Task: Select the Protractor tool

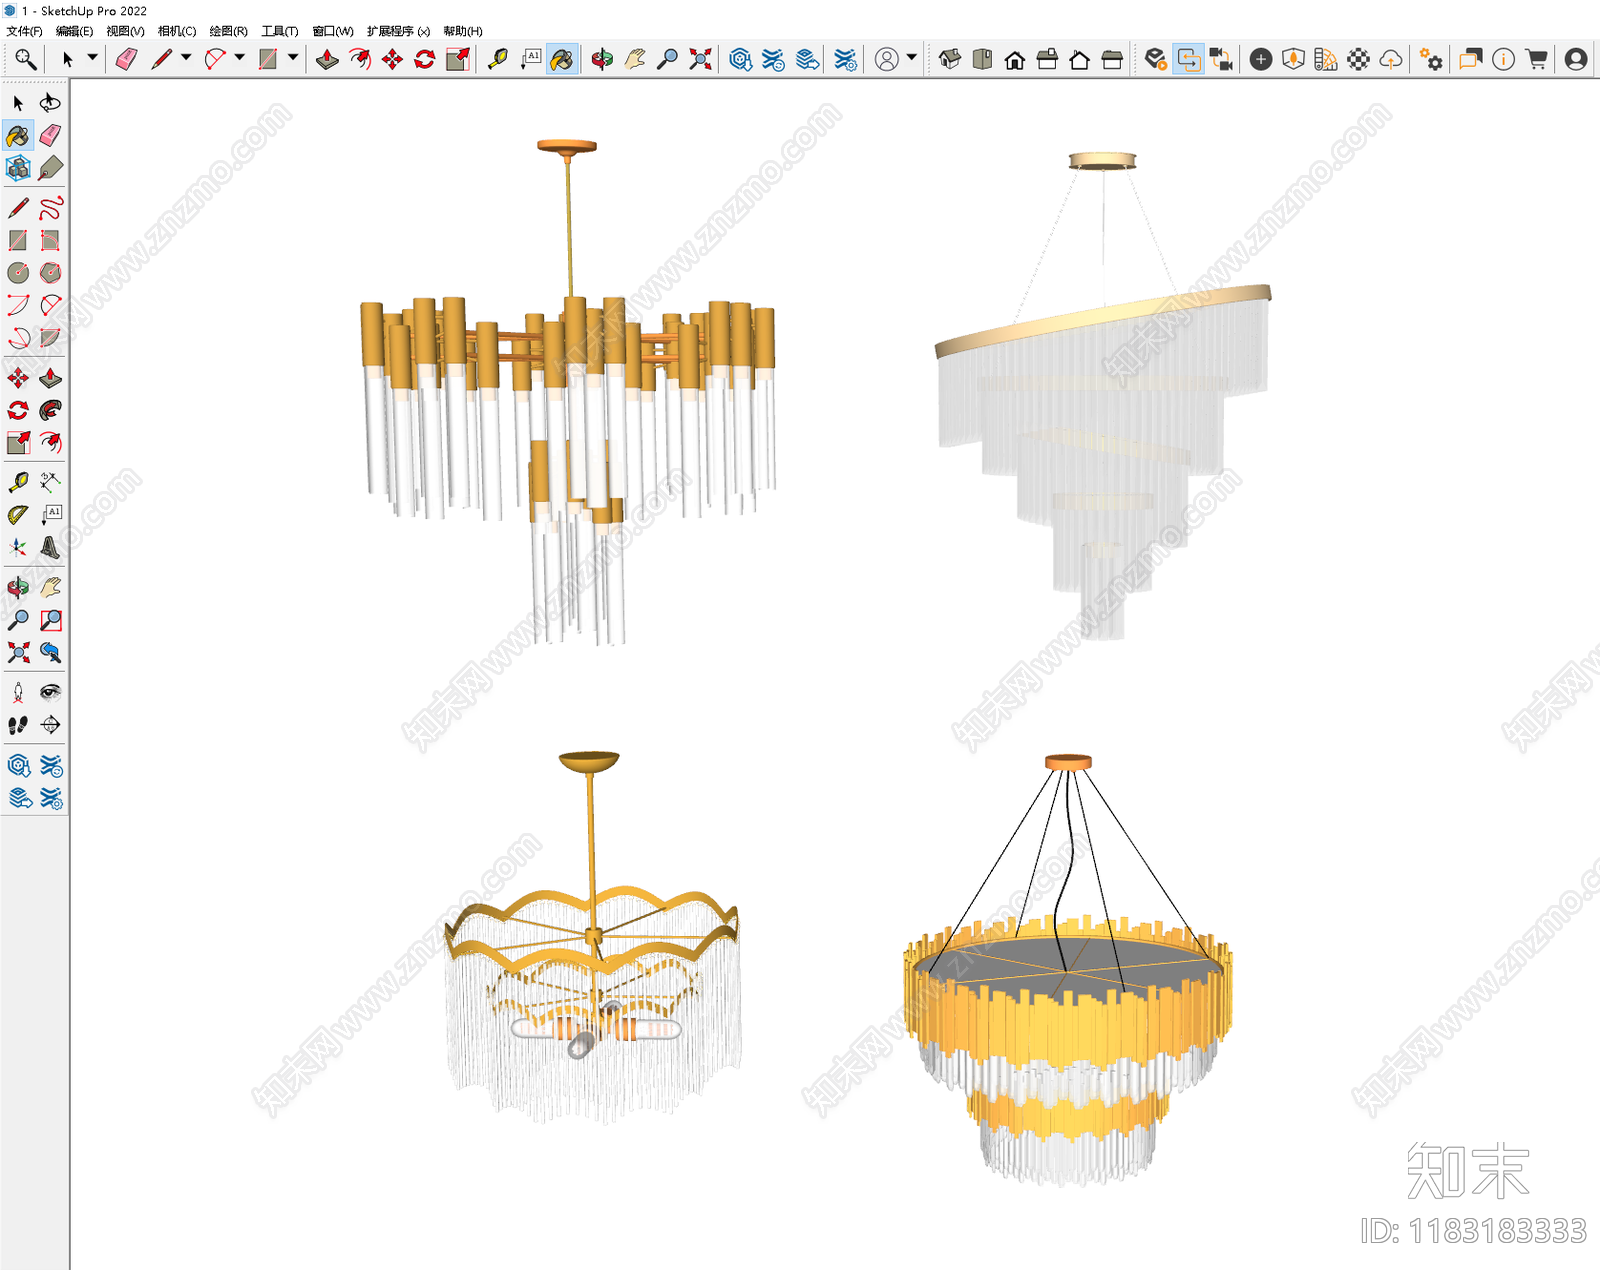Action: click(x=18, y=515)
